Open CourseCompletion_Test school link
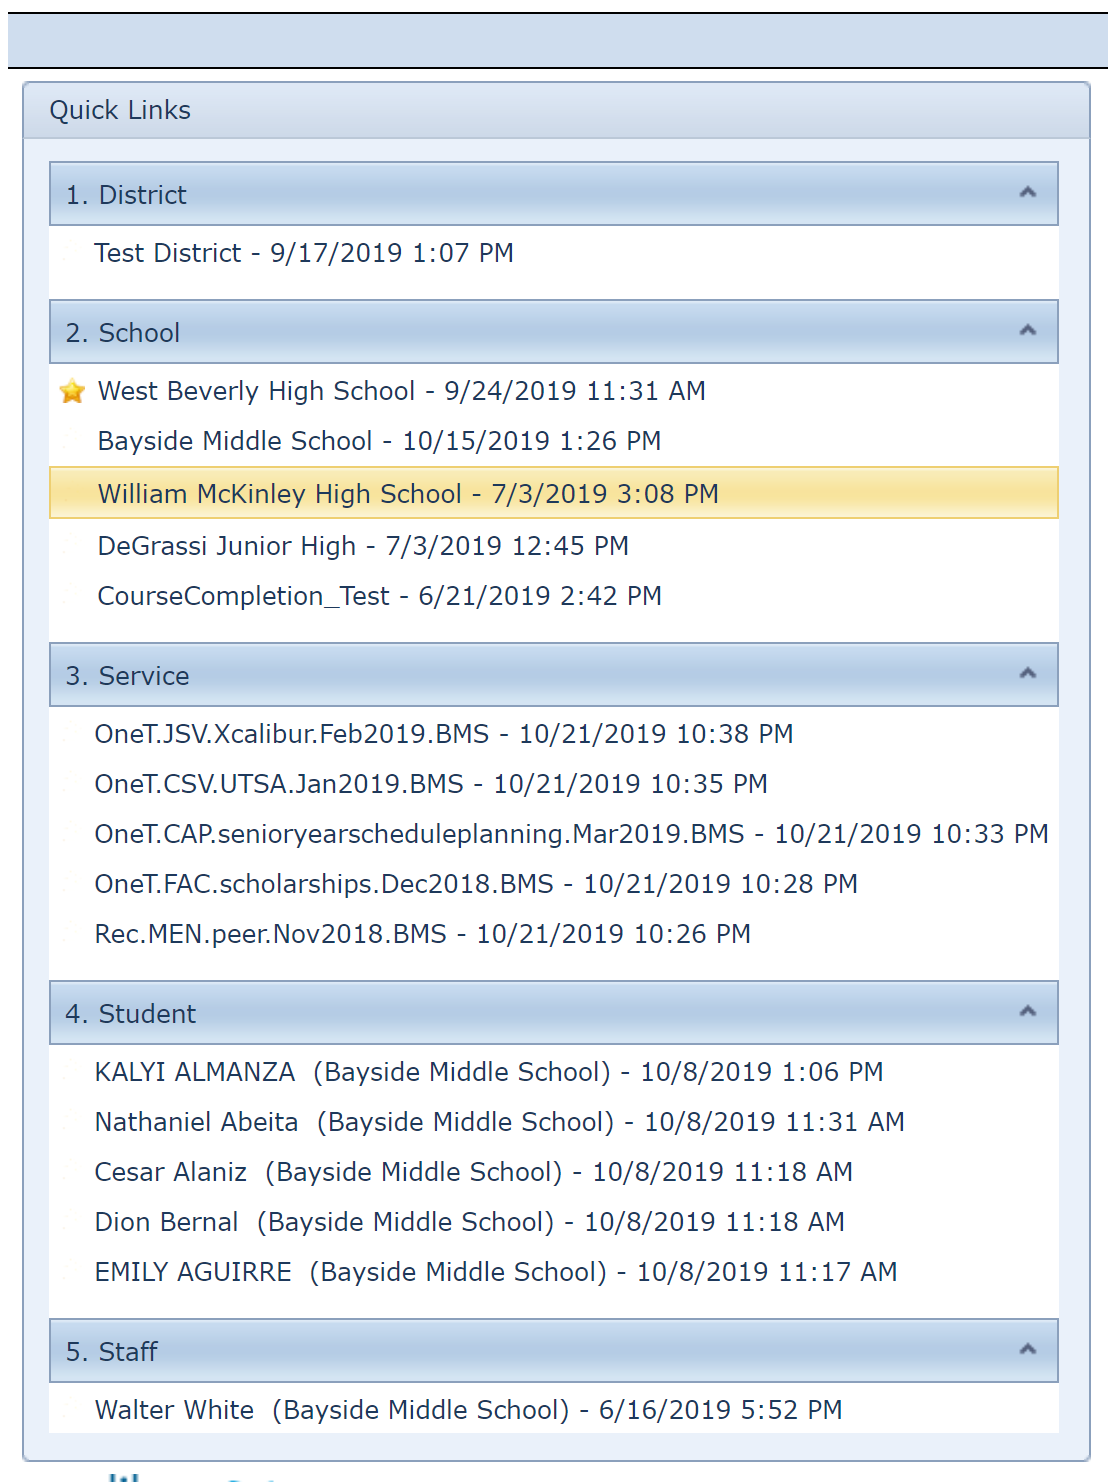Screen dimensions: 1108x1482 [x=380, y=596]
